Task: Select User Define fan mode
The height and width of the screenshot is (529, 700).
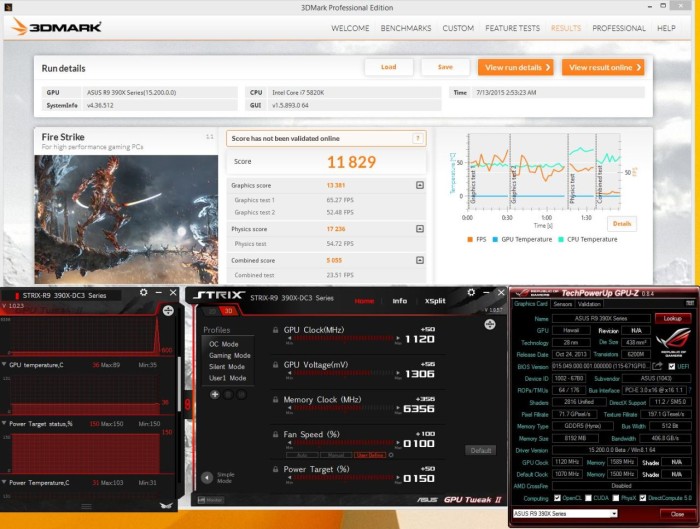Action: pyautogui.click(x=370, y=455)
